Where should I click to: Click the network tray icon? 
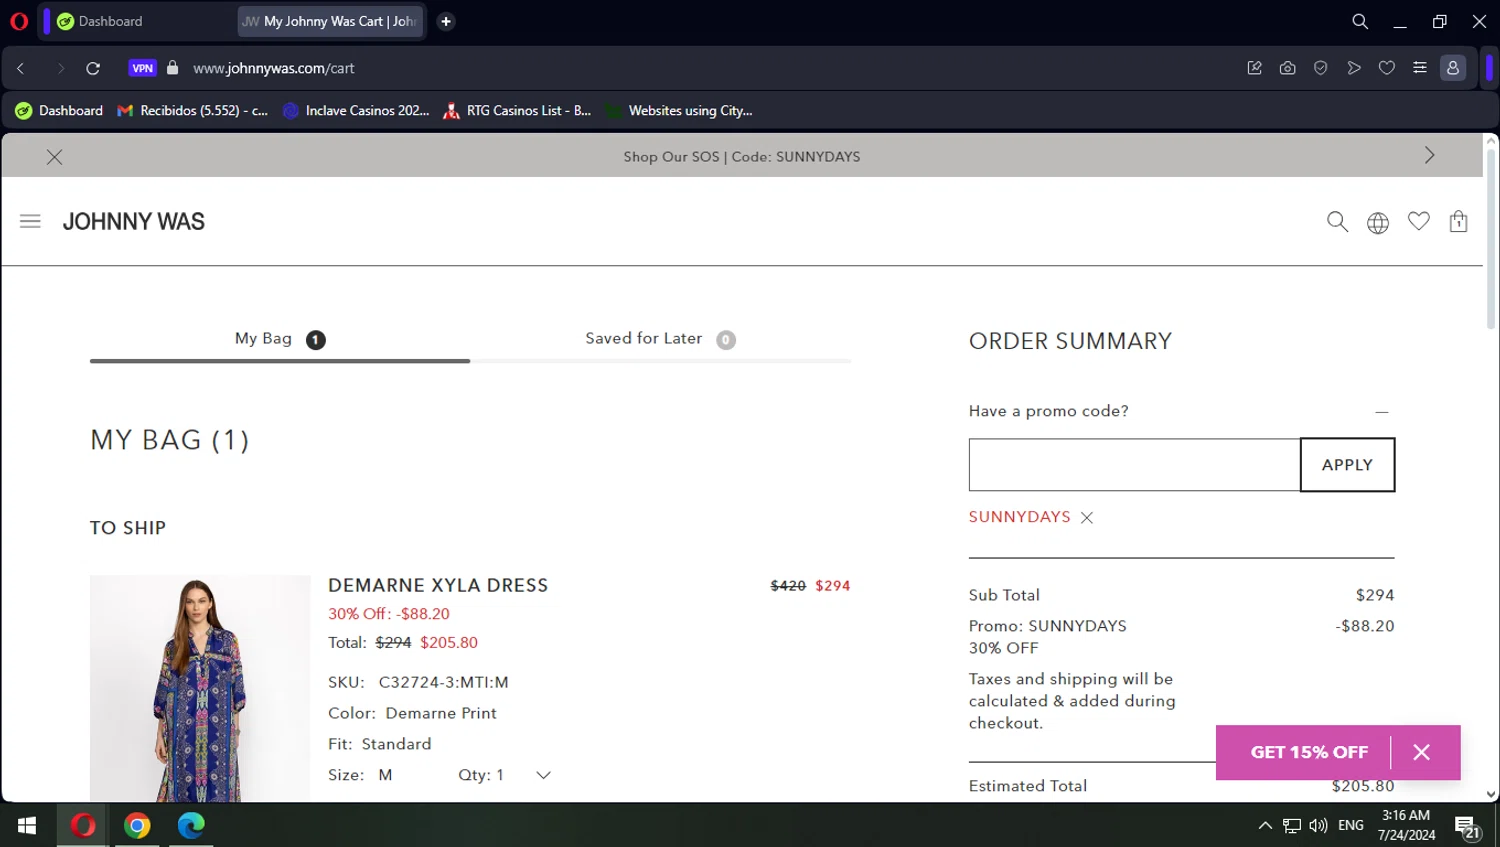[1292, 825]
